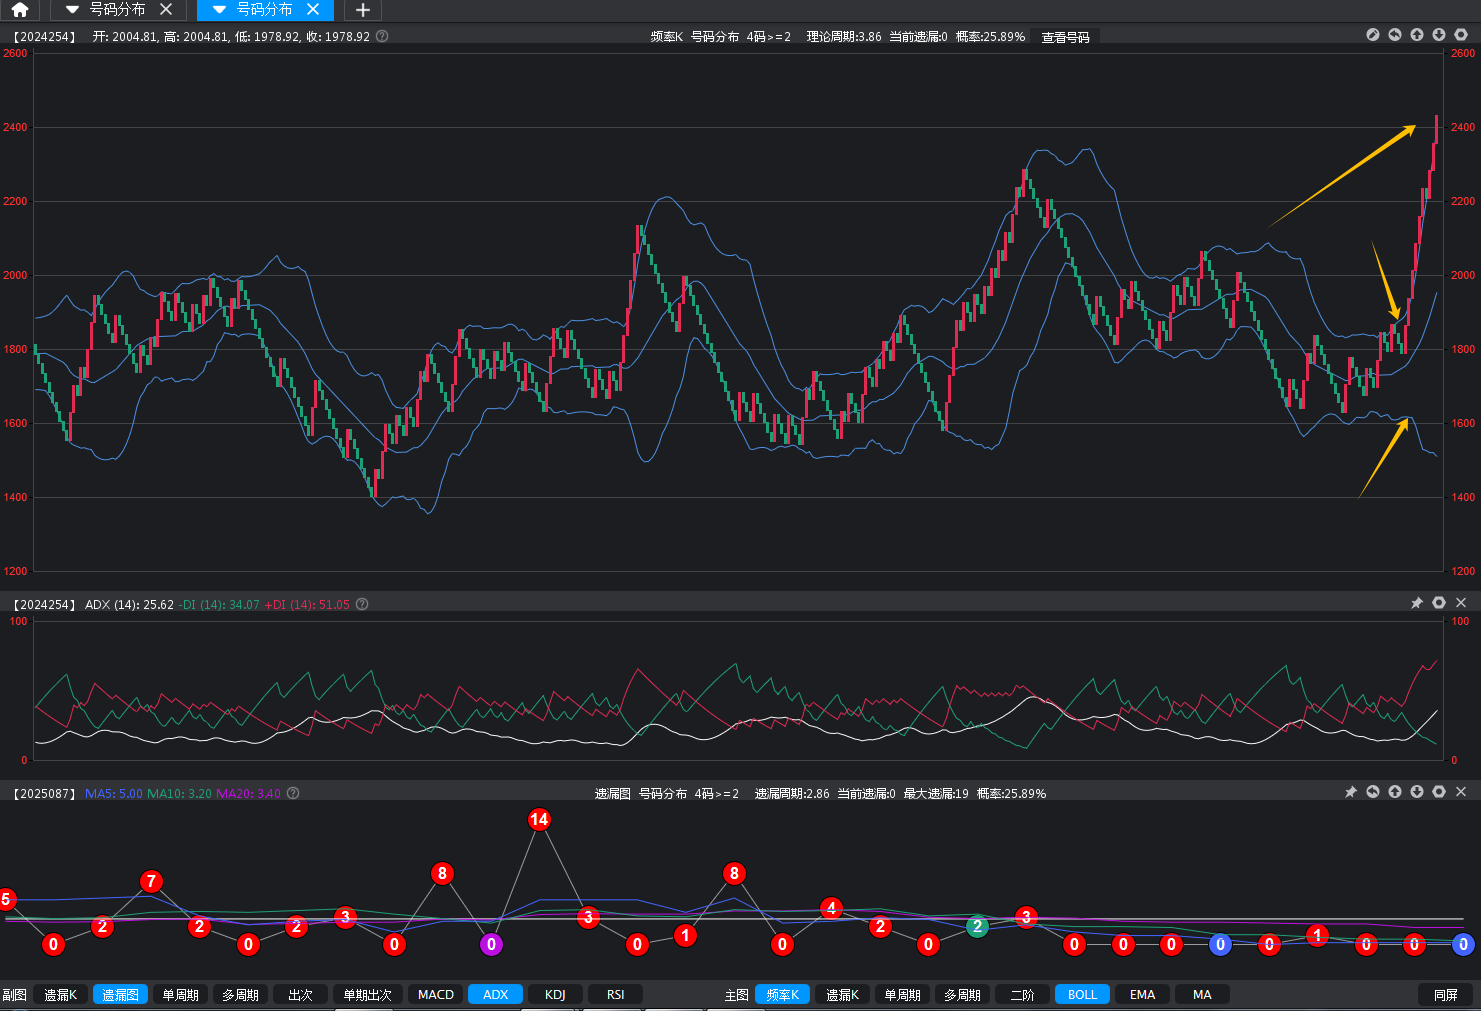Close the 遗漏图 sub-panel
This screenshot has height=1011, width=1481.
click(1461, 792)
